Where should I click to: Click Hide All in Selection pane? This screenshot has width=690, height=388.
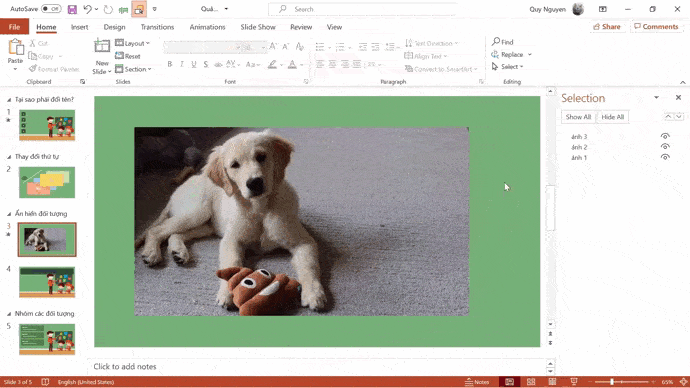[613, 117]
